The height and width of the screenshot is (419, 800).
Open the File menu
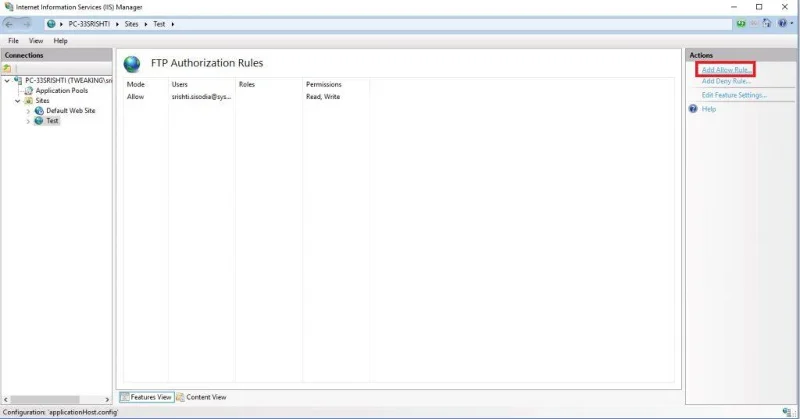(x=13, y=41)
